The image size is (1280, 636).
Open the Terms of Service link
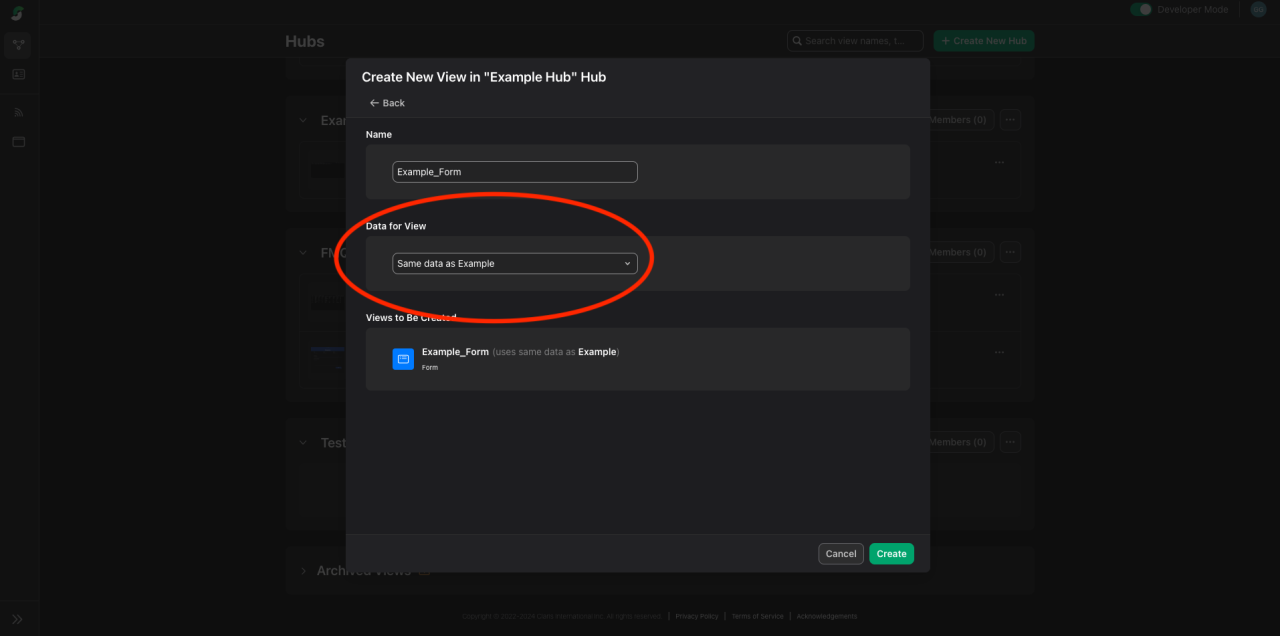pos(758,616)
